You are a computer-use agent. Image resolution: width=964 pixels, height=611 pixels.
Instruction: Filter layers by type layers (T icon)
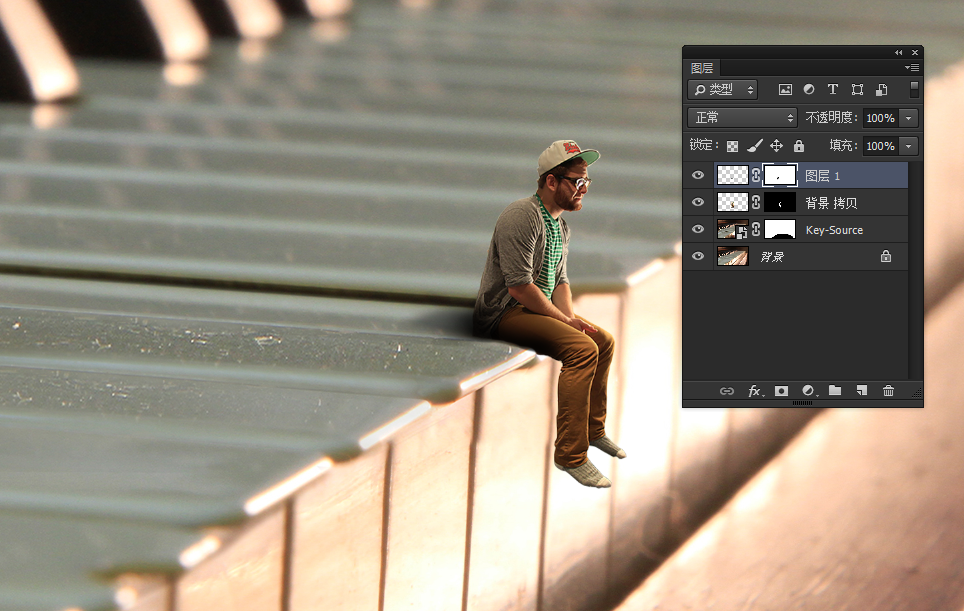832,90
